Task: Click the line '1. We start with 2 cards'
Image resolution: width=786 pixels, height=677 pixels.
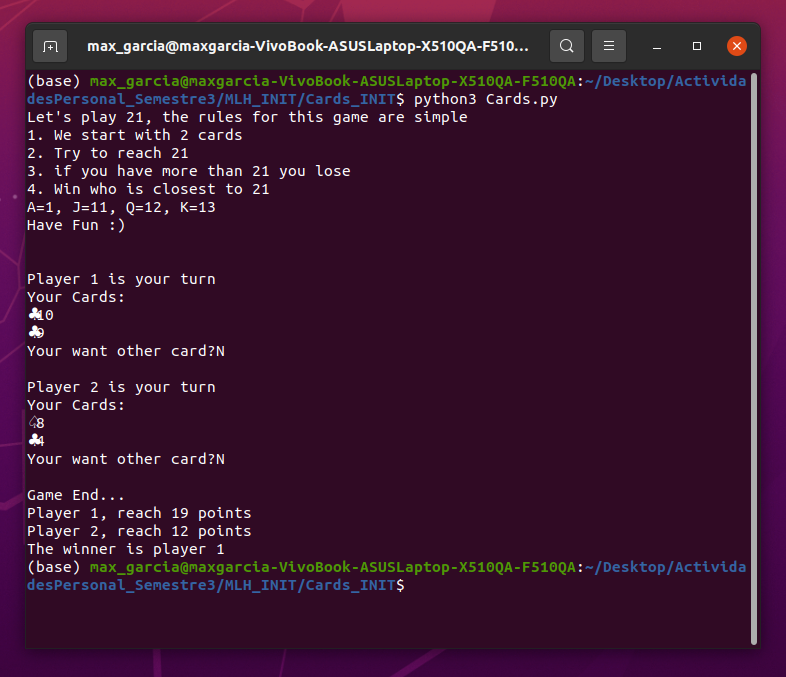Action: pyautogui.click(x=135, y=135)
